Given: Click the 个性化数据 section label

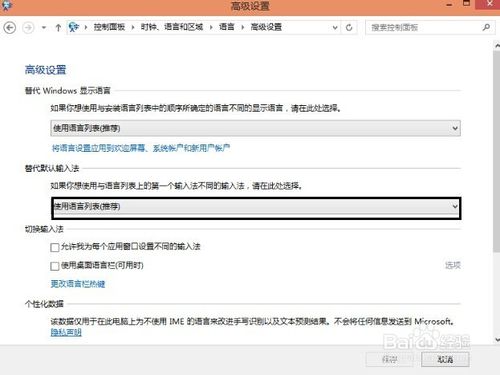Looking at the screenshot, I should (x=44, y=304).
